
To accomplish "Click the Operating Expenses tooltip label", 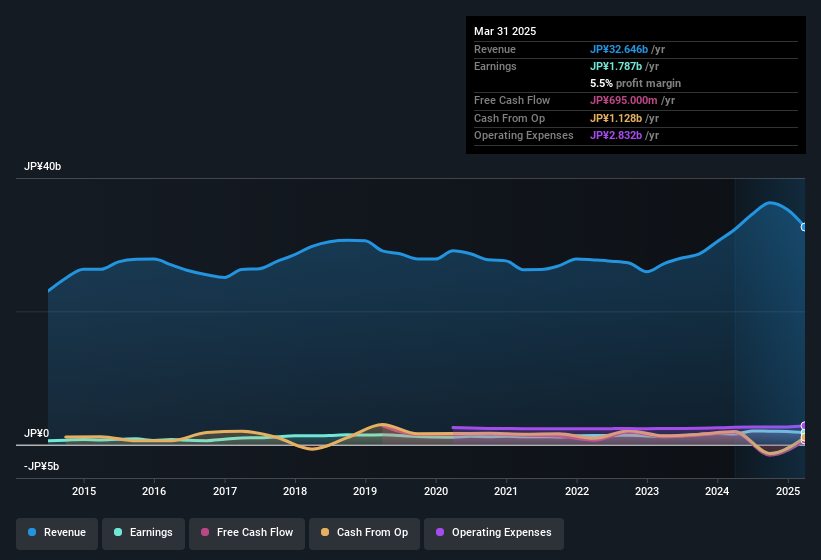I will (x=524, y=136).
